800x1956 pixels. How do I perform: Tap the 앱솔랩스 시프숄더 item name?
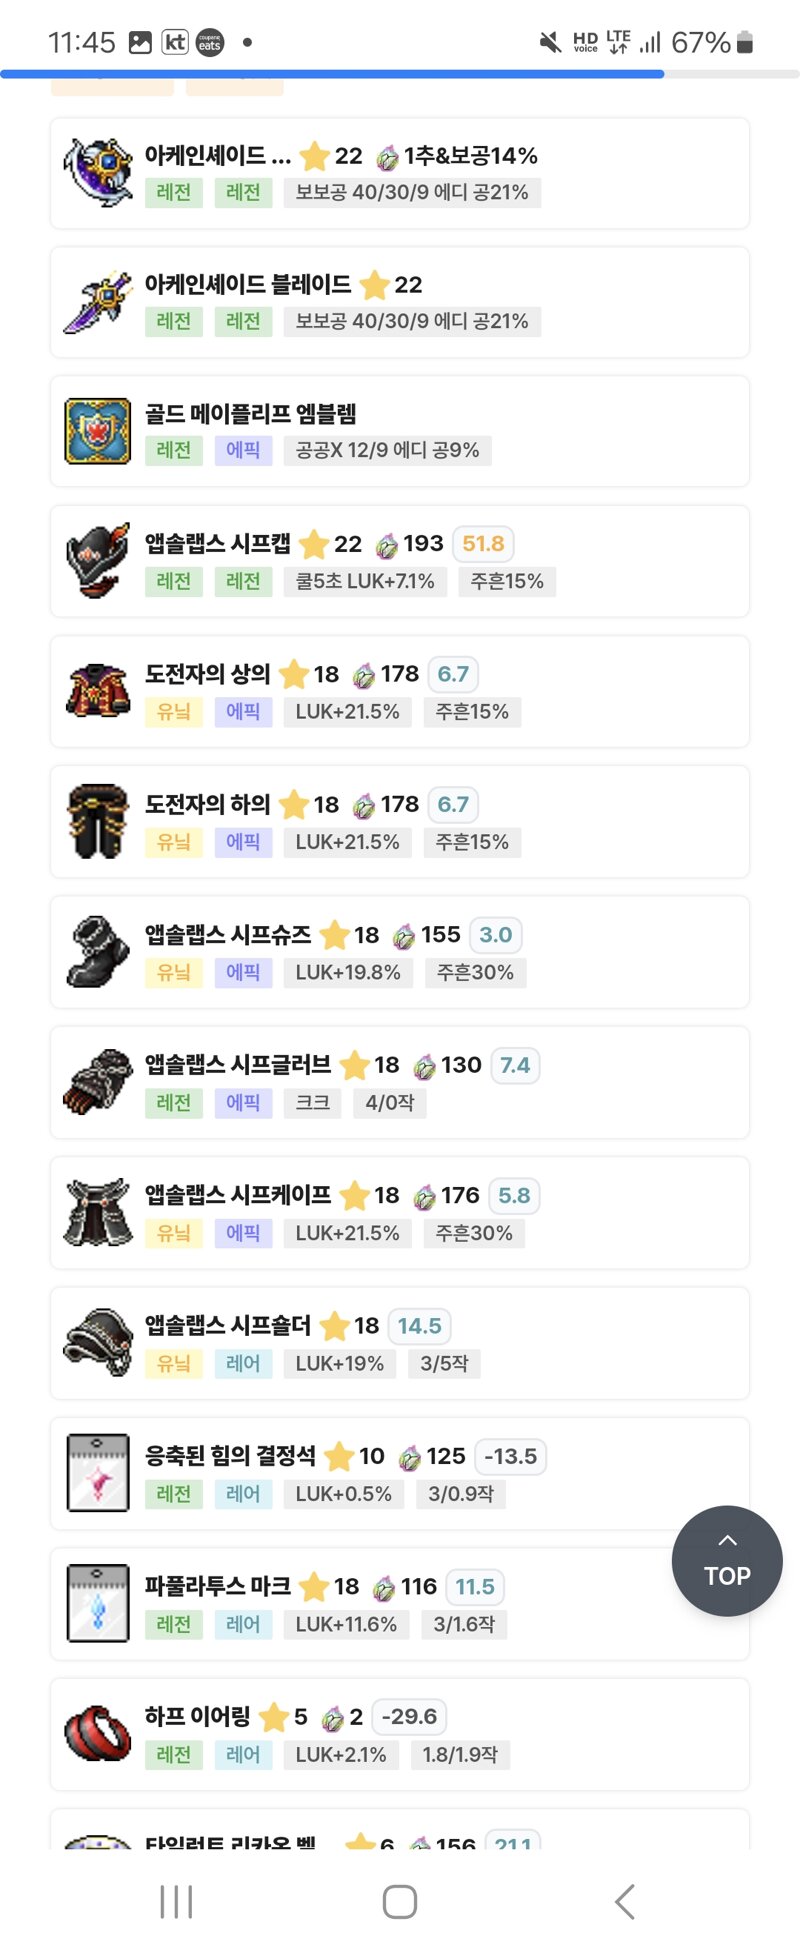228,1326
